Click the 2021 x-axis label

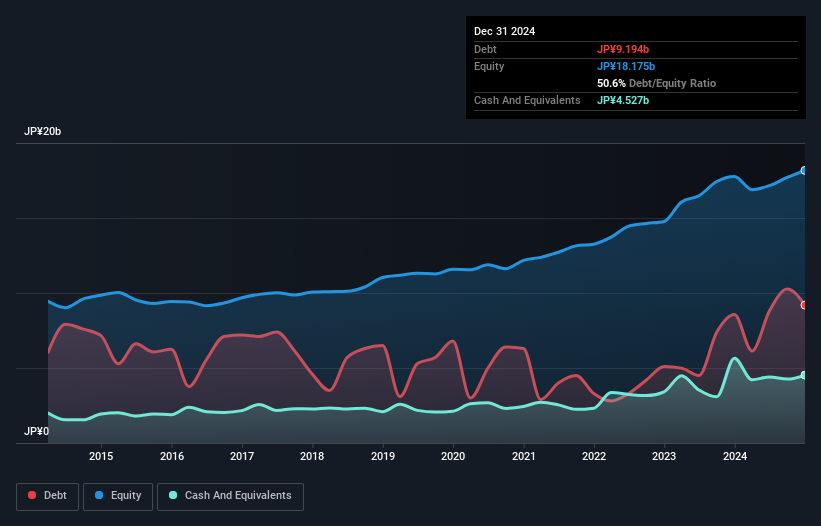tap(524, 456)
